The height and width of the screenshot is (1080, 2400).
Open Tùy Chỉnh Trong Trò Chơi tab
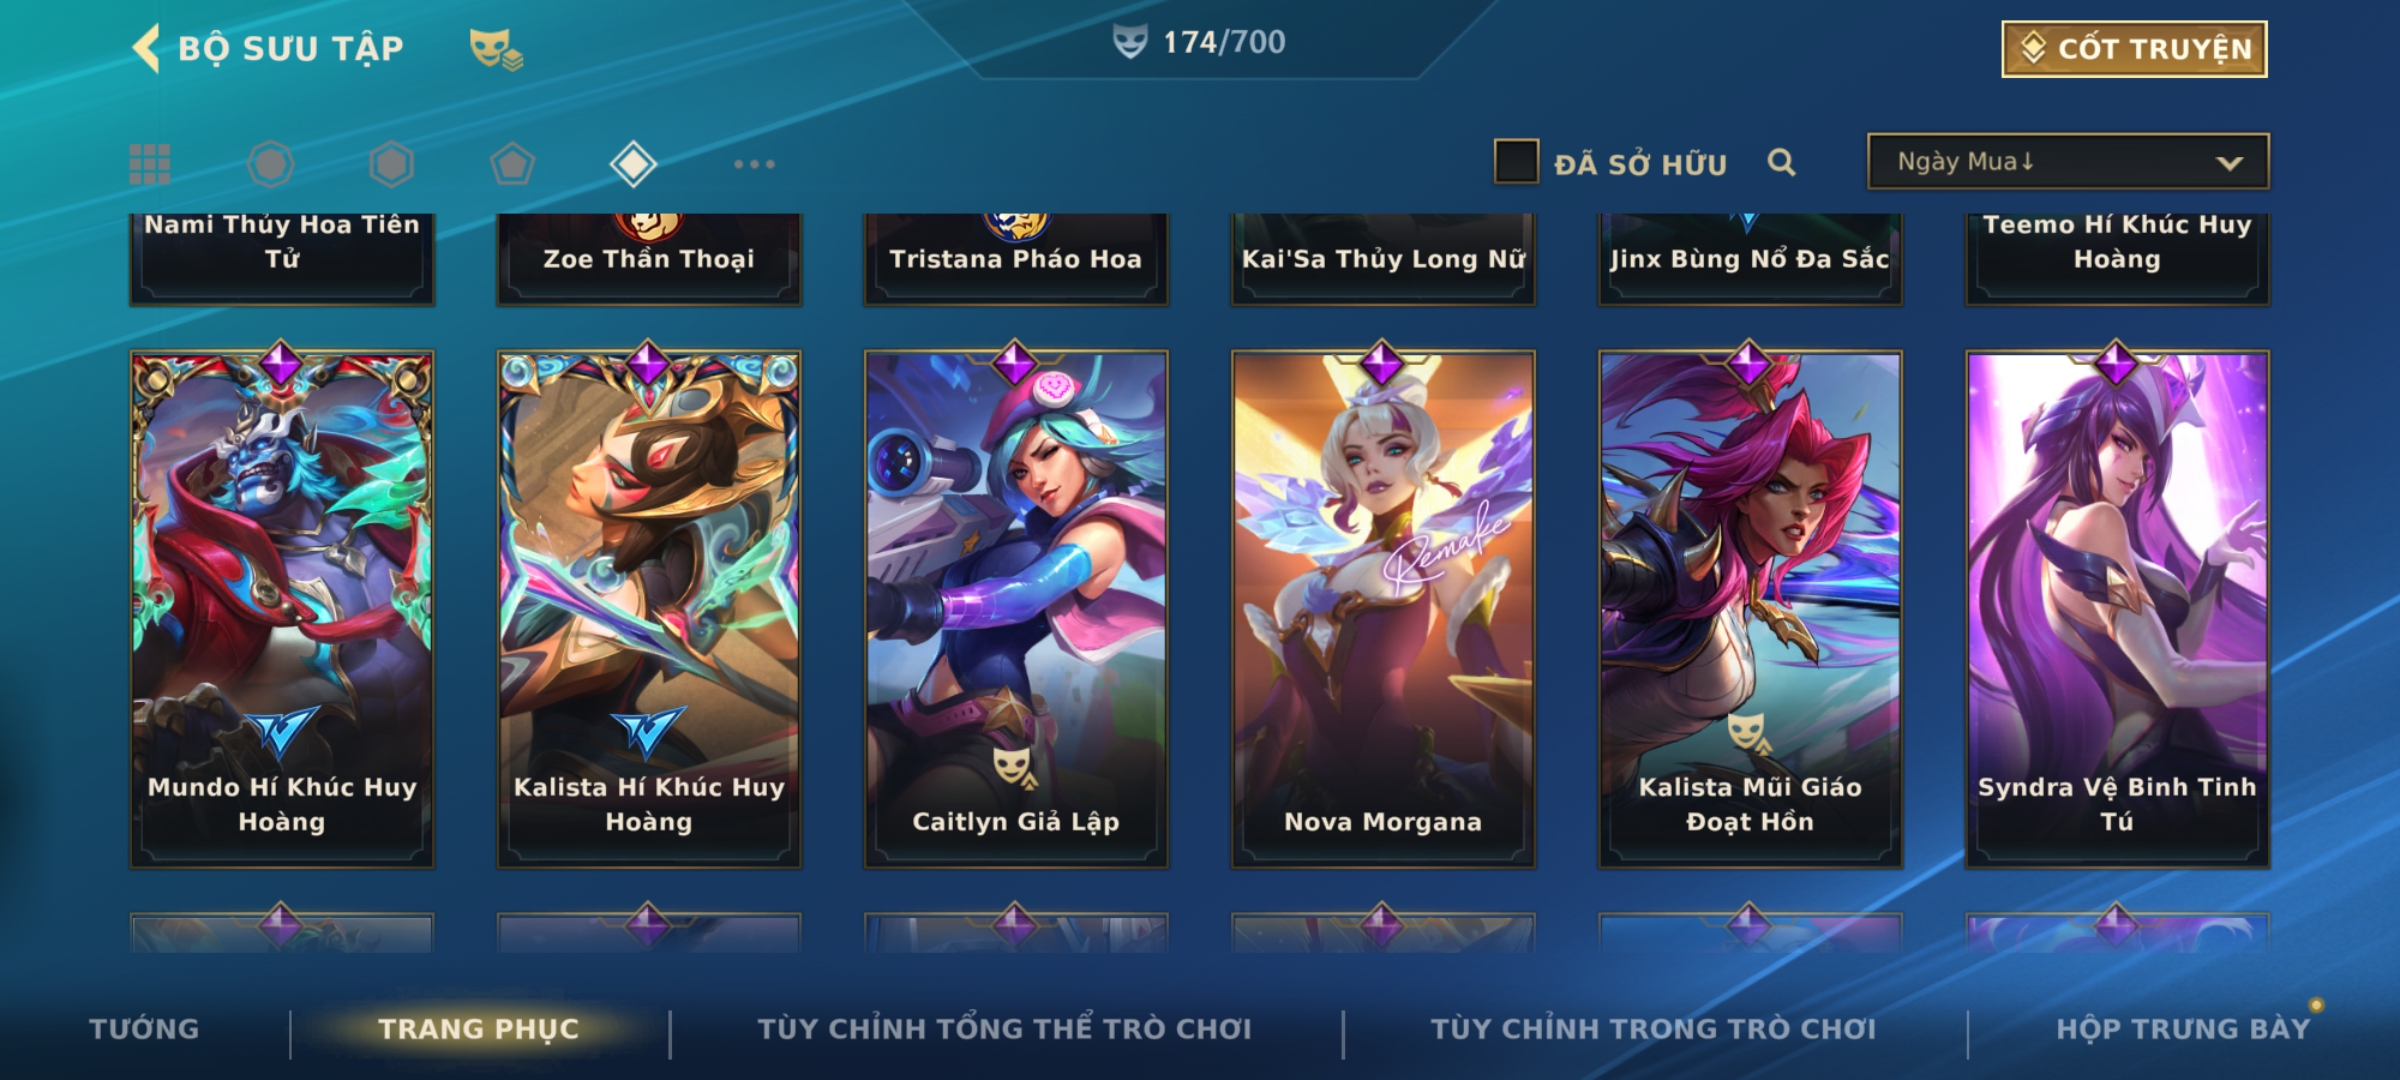pyautogui.click(x=1654, y=1029)
